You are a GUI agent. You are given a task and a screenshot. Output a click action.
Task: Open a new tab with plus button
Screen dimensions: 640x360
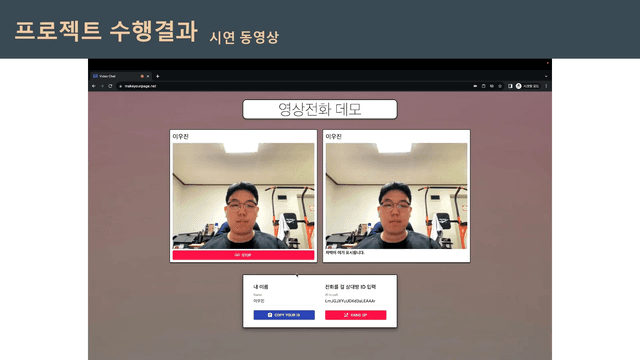[158, 76]
